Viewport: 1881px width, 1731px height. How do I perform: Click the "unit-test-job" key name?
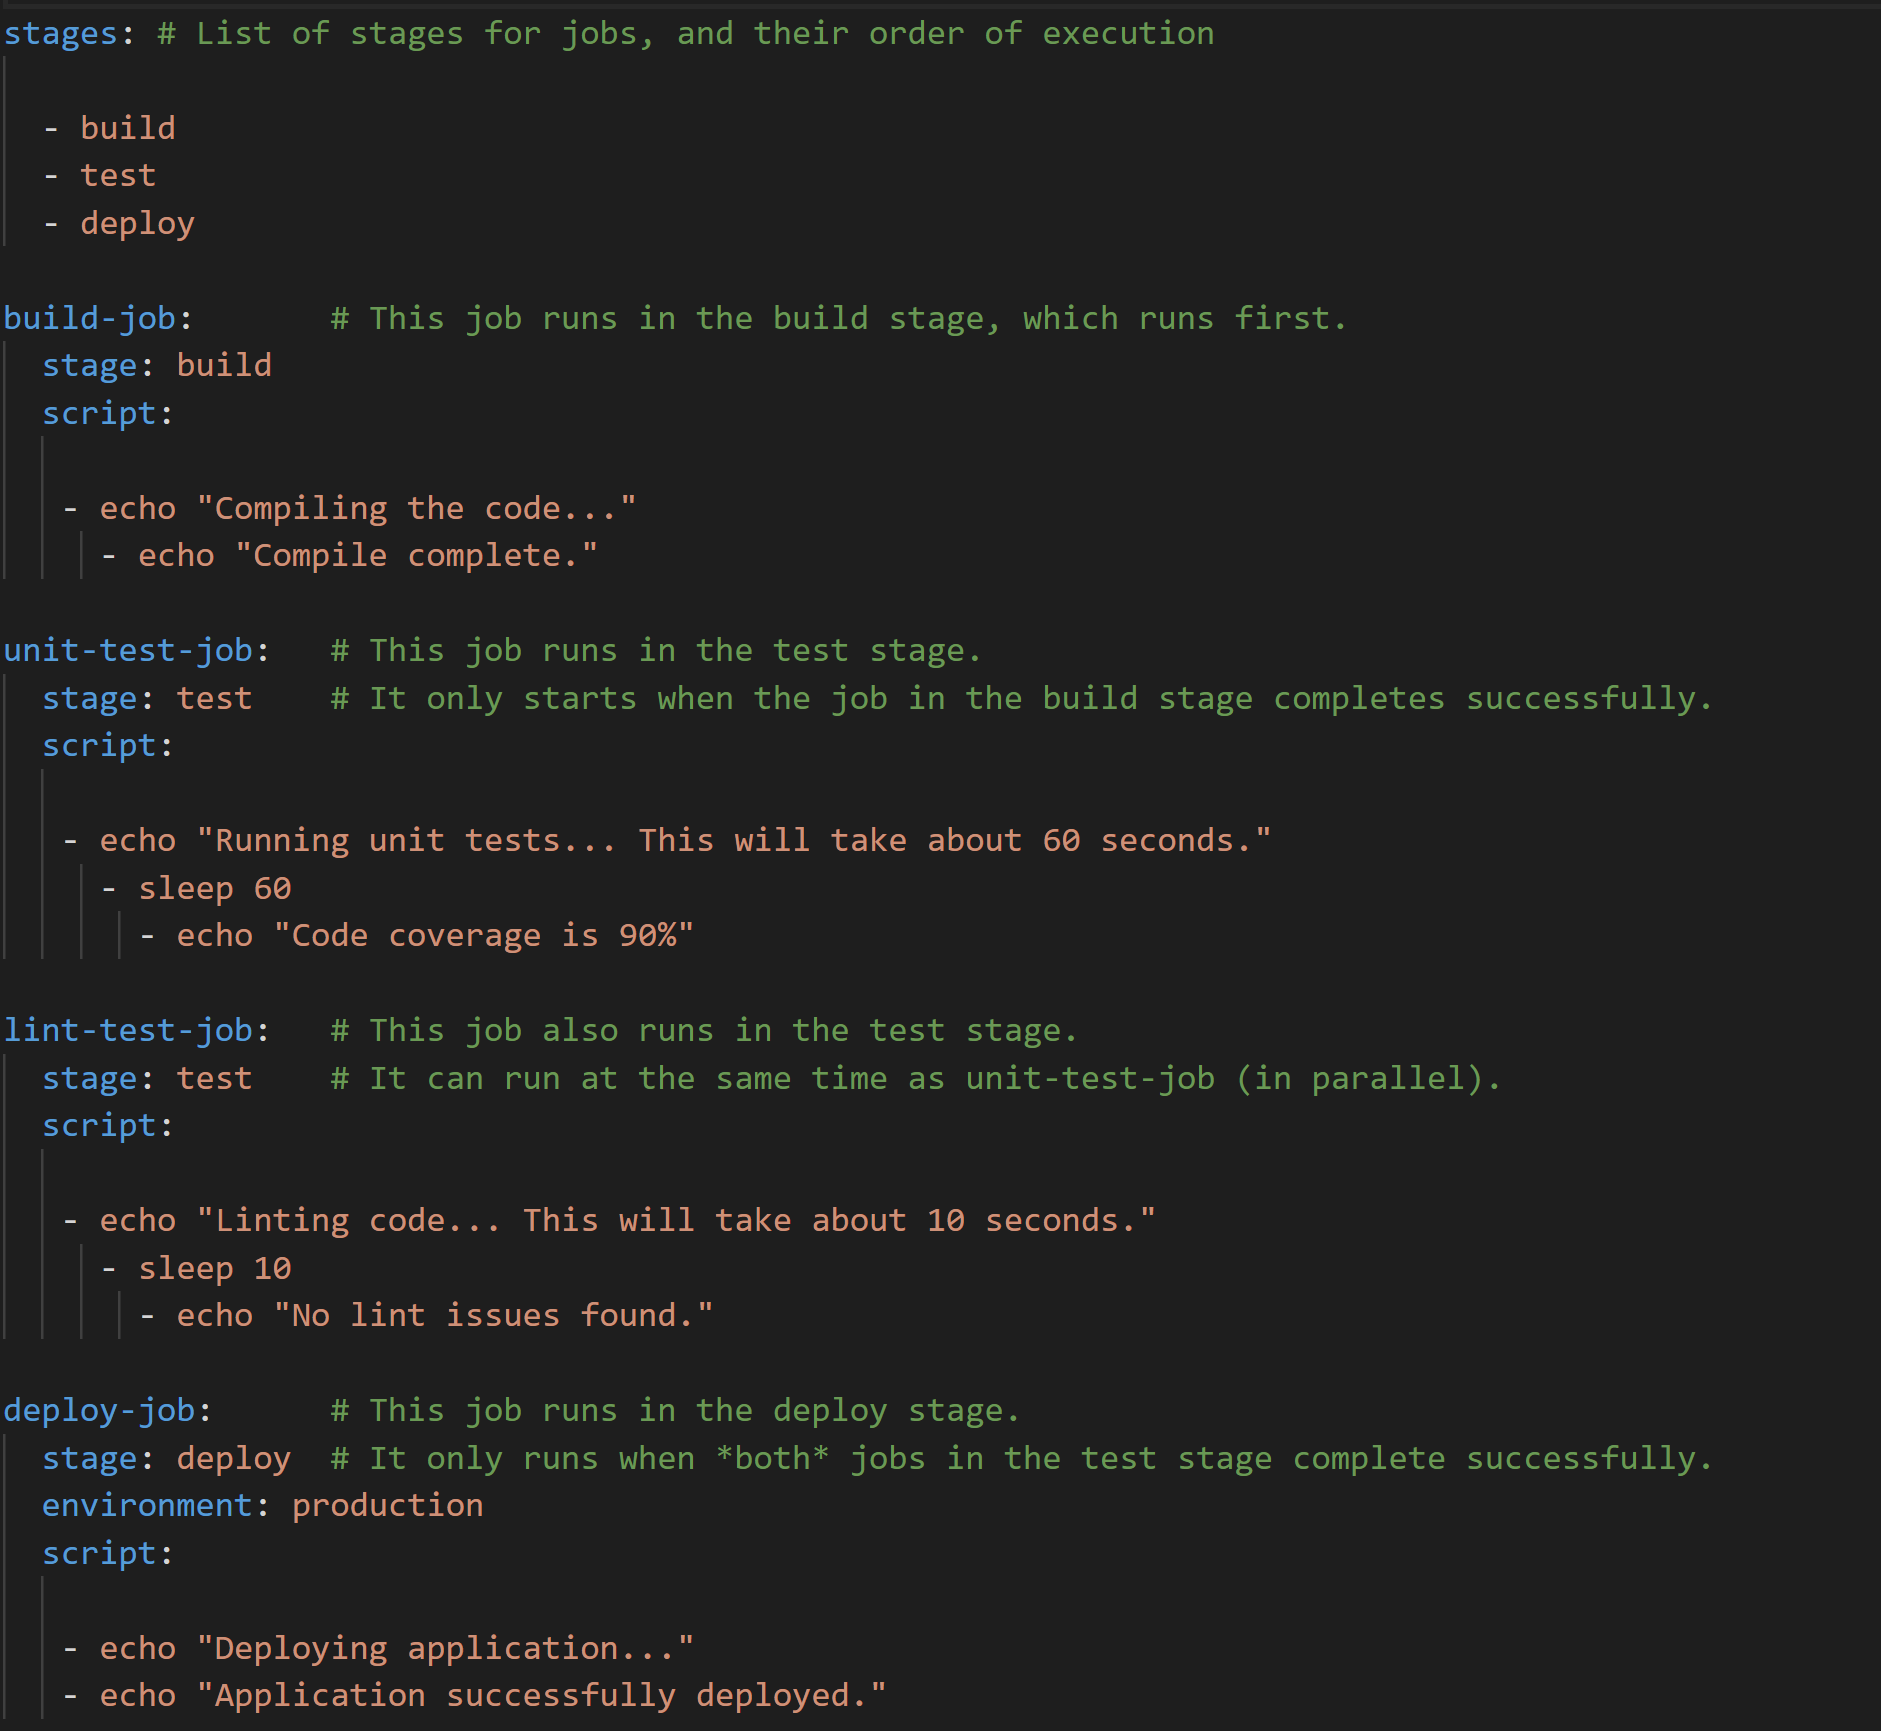click(128, 651)
